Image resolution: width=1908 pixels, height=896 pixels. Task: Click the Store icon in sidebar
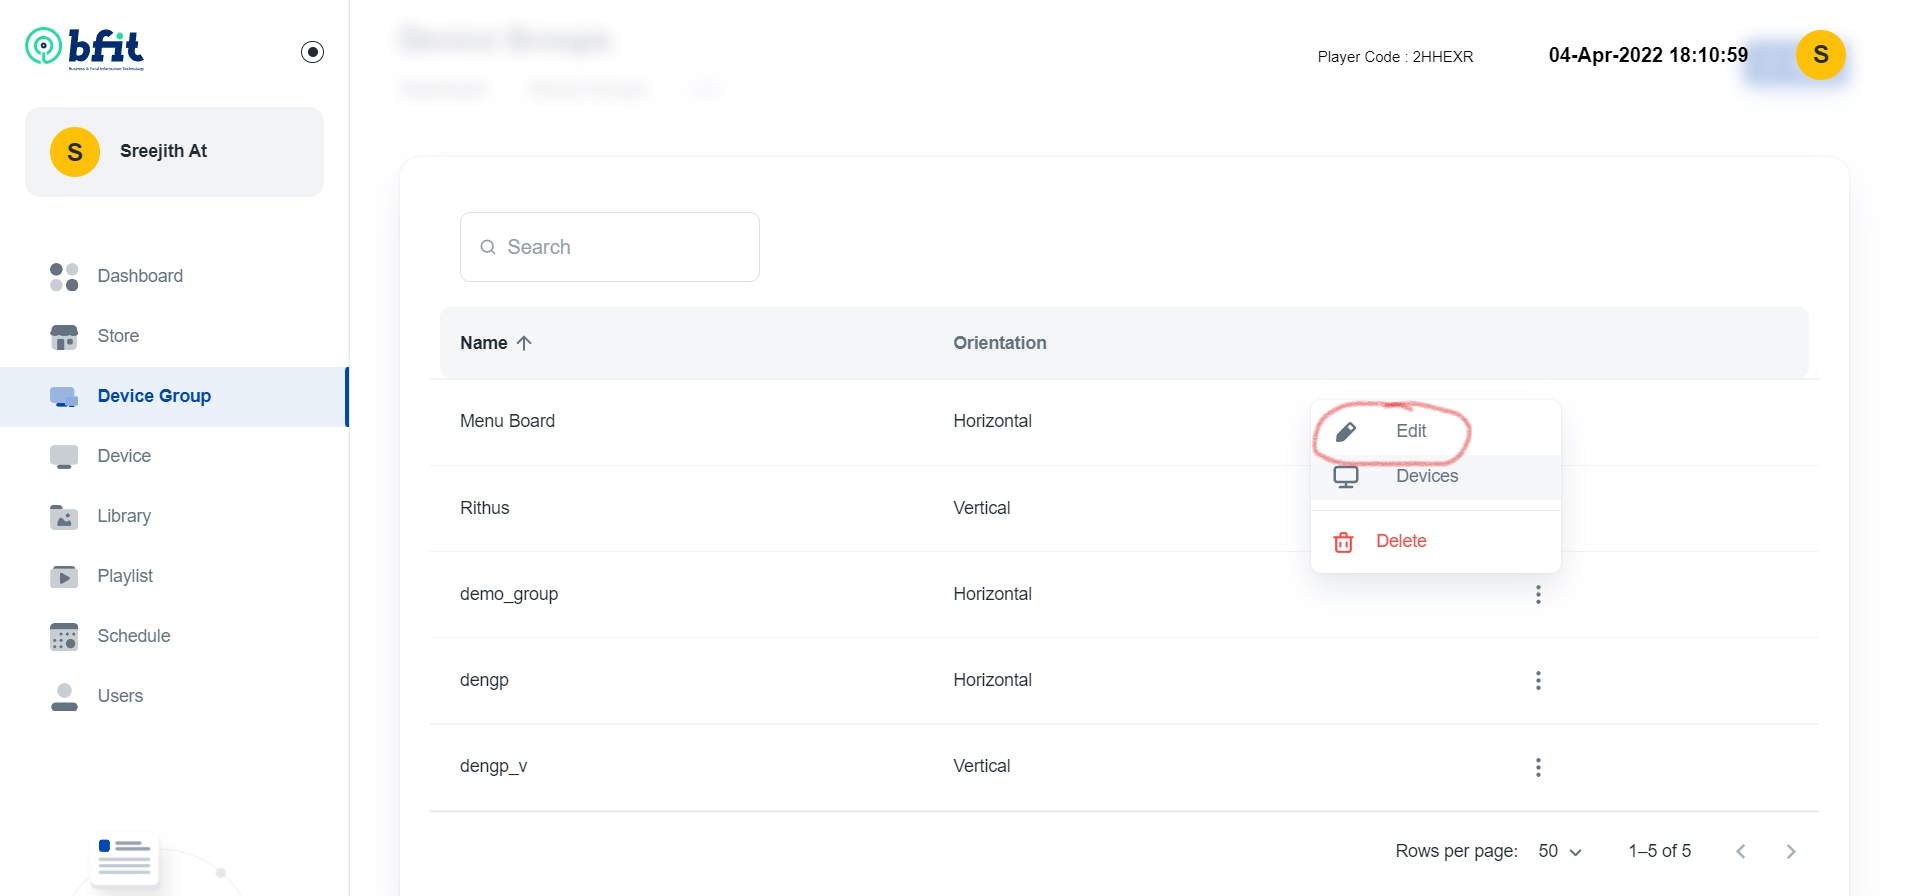coord(64,337)
